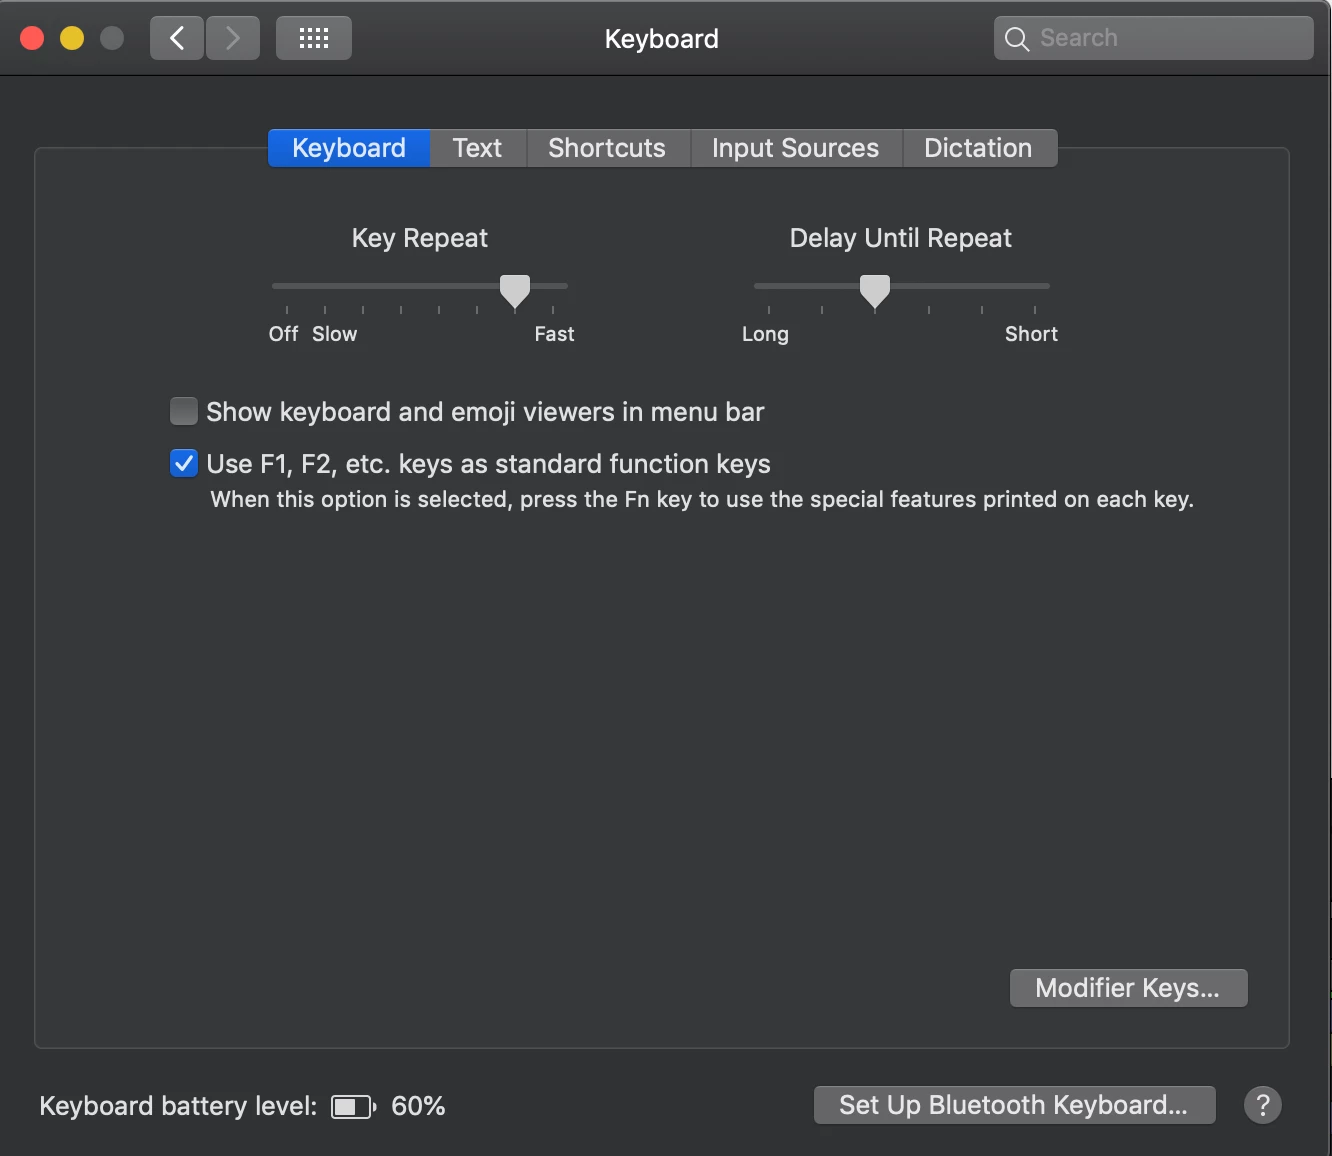1332x1156 pixels.
Task: Click the magnifying glass search icon
Action: click(x=1017, y=39)
